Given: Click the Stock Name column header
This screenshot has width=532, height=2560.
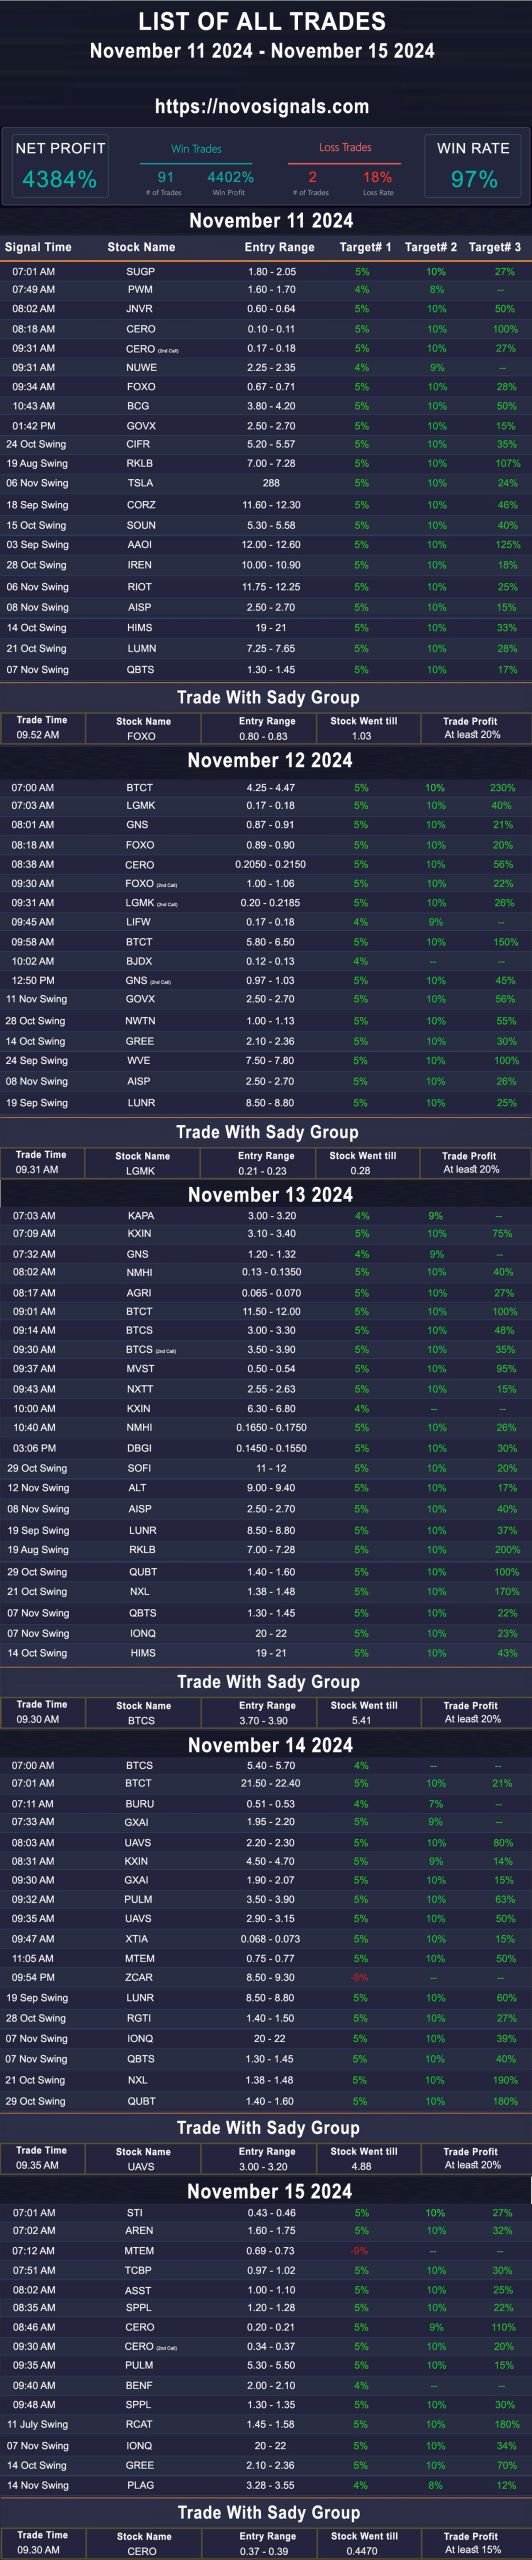Looking at the screenshot, I should (141, 247).
